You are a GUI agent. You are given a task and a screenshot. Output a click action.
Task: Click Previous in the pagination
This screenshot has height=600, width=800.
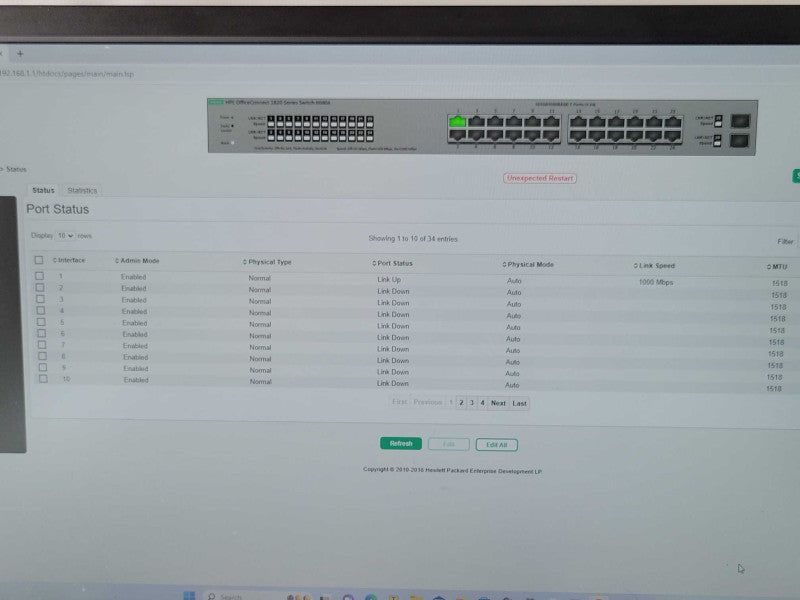click(x=428, y=402)
